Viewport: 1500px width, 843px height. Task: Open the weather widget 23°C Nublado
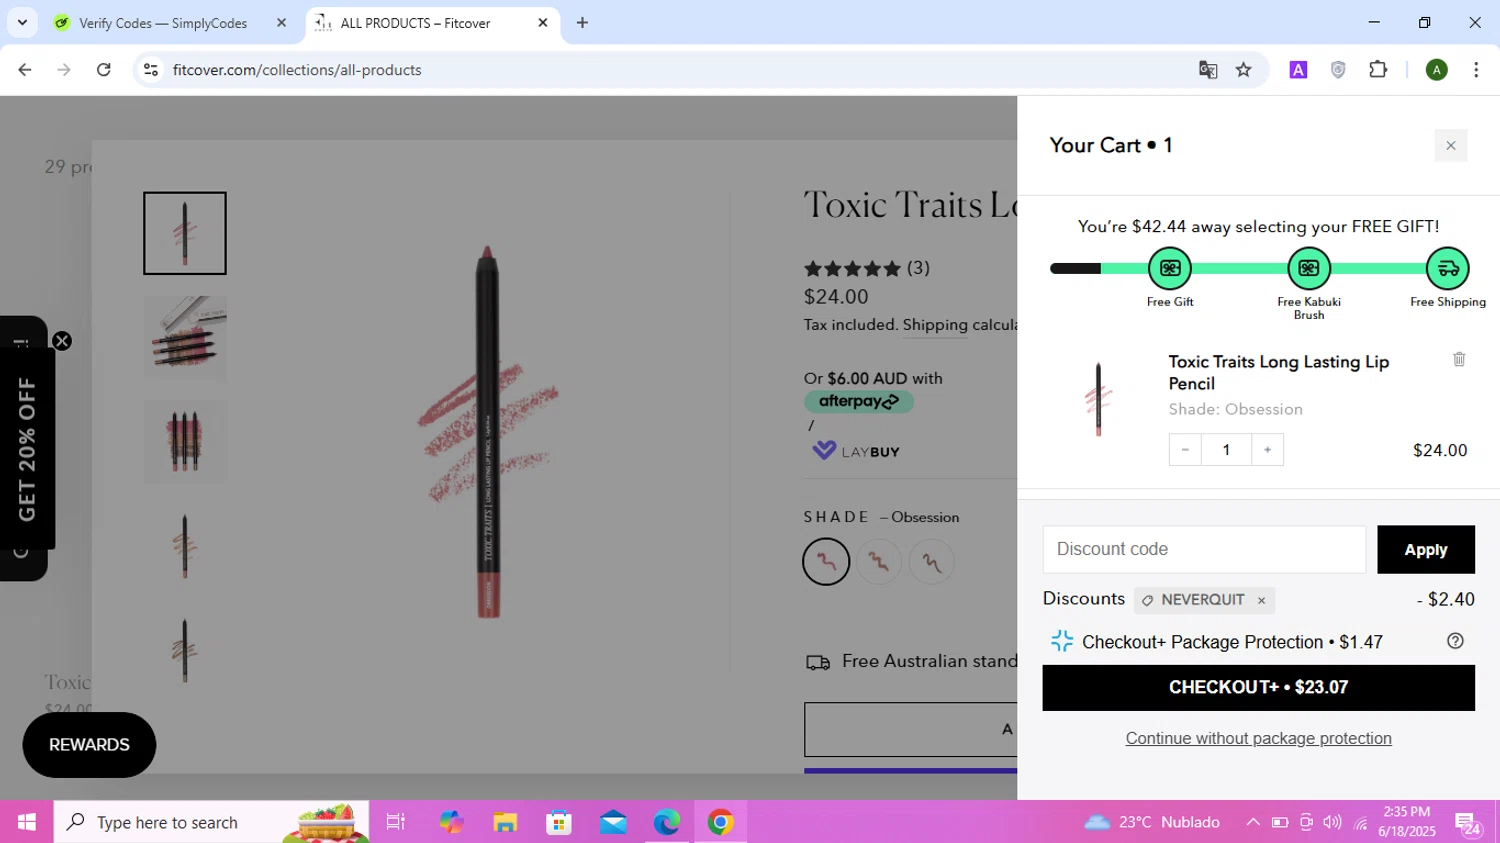coord(1152,822)
